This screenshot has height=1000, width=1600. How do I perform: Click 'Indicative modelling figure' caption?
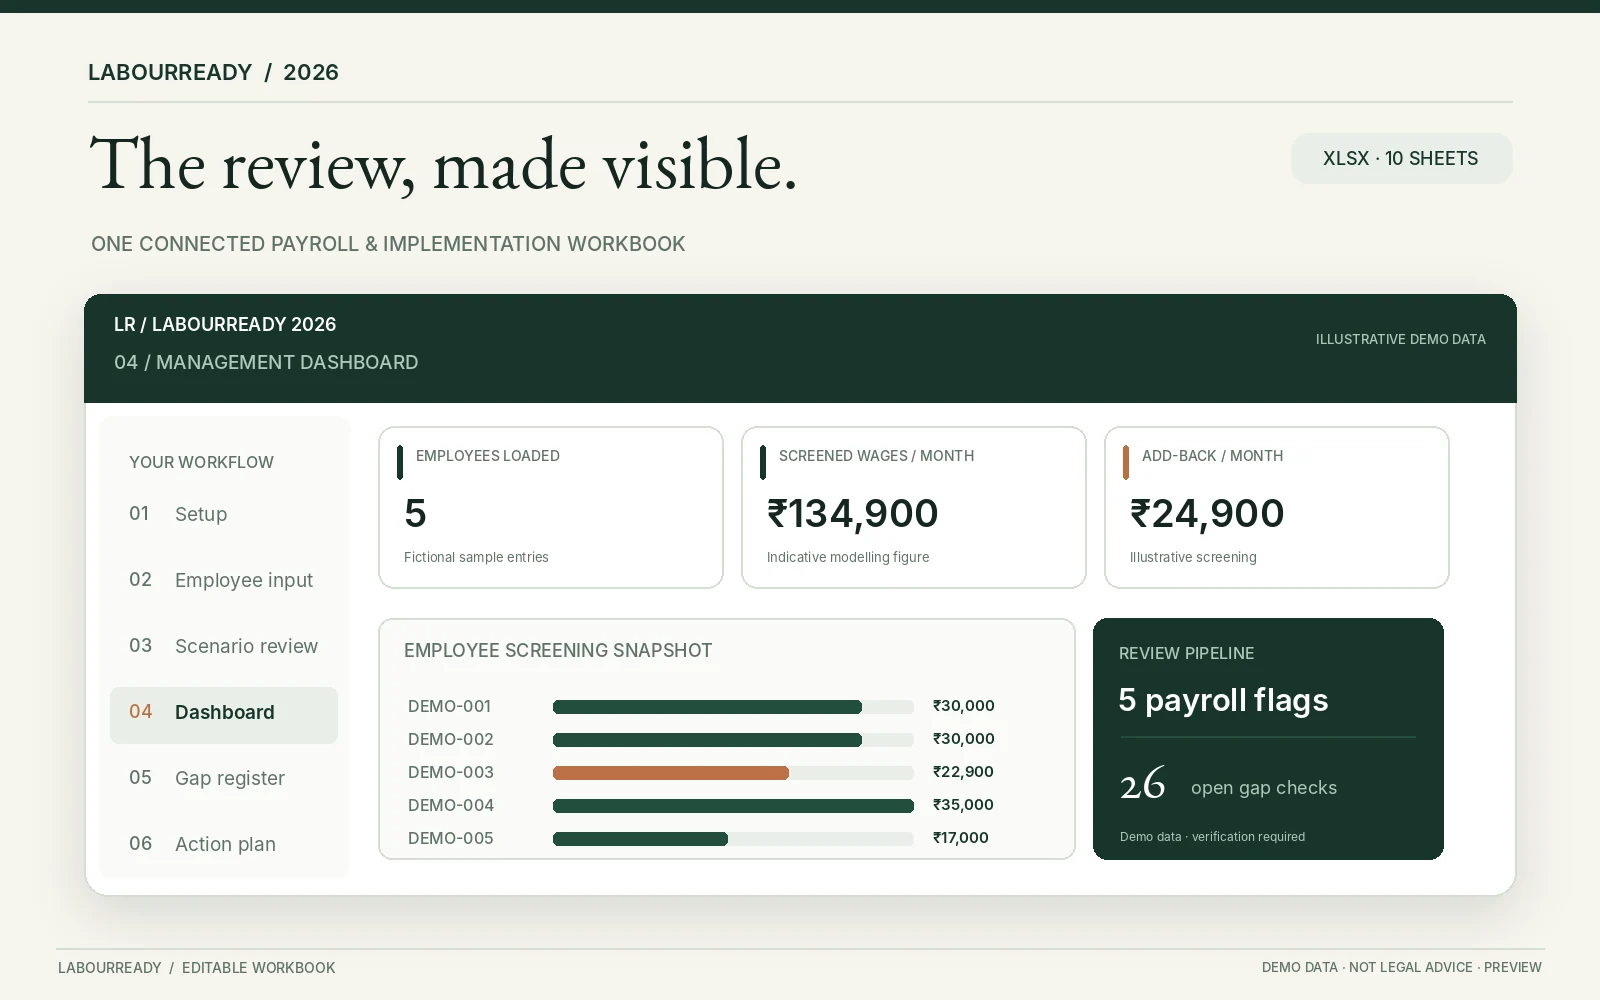click(848, 557)
